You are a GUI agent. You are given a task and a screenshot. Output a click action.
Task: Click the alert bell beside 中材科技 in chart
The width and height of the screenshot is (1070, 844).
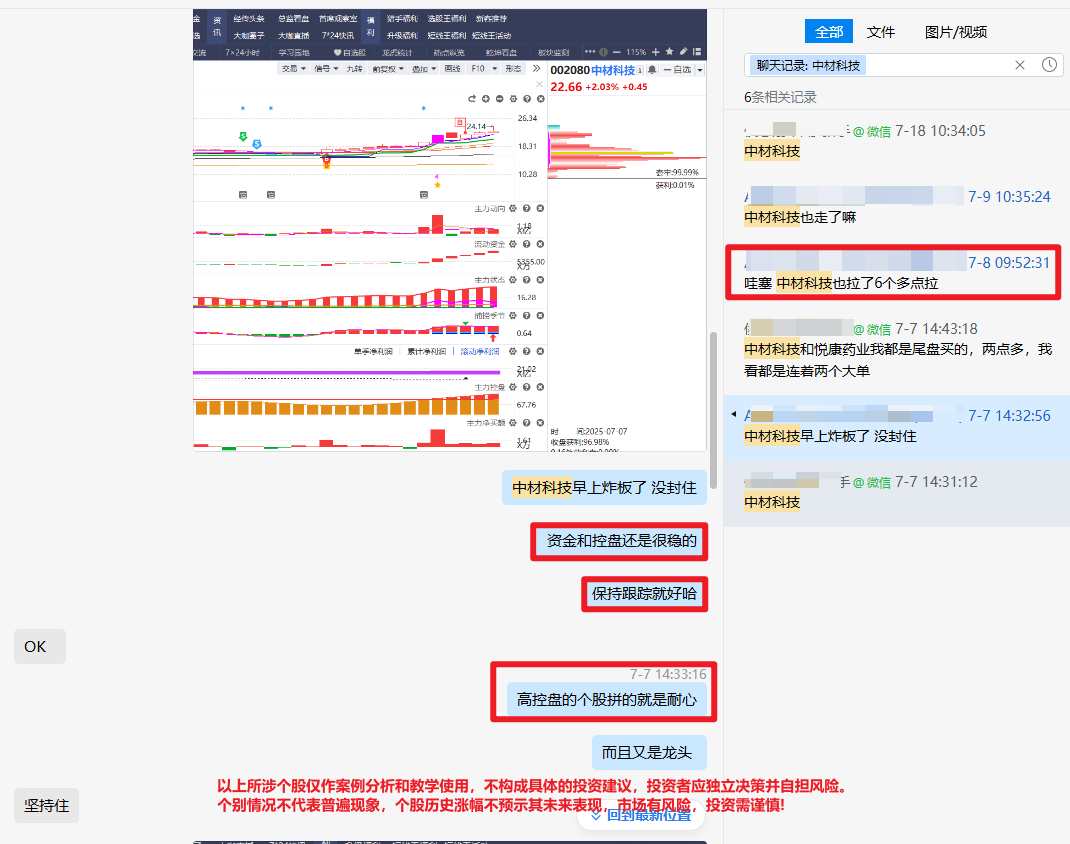coord(652,70)
